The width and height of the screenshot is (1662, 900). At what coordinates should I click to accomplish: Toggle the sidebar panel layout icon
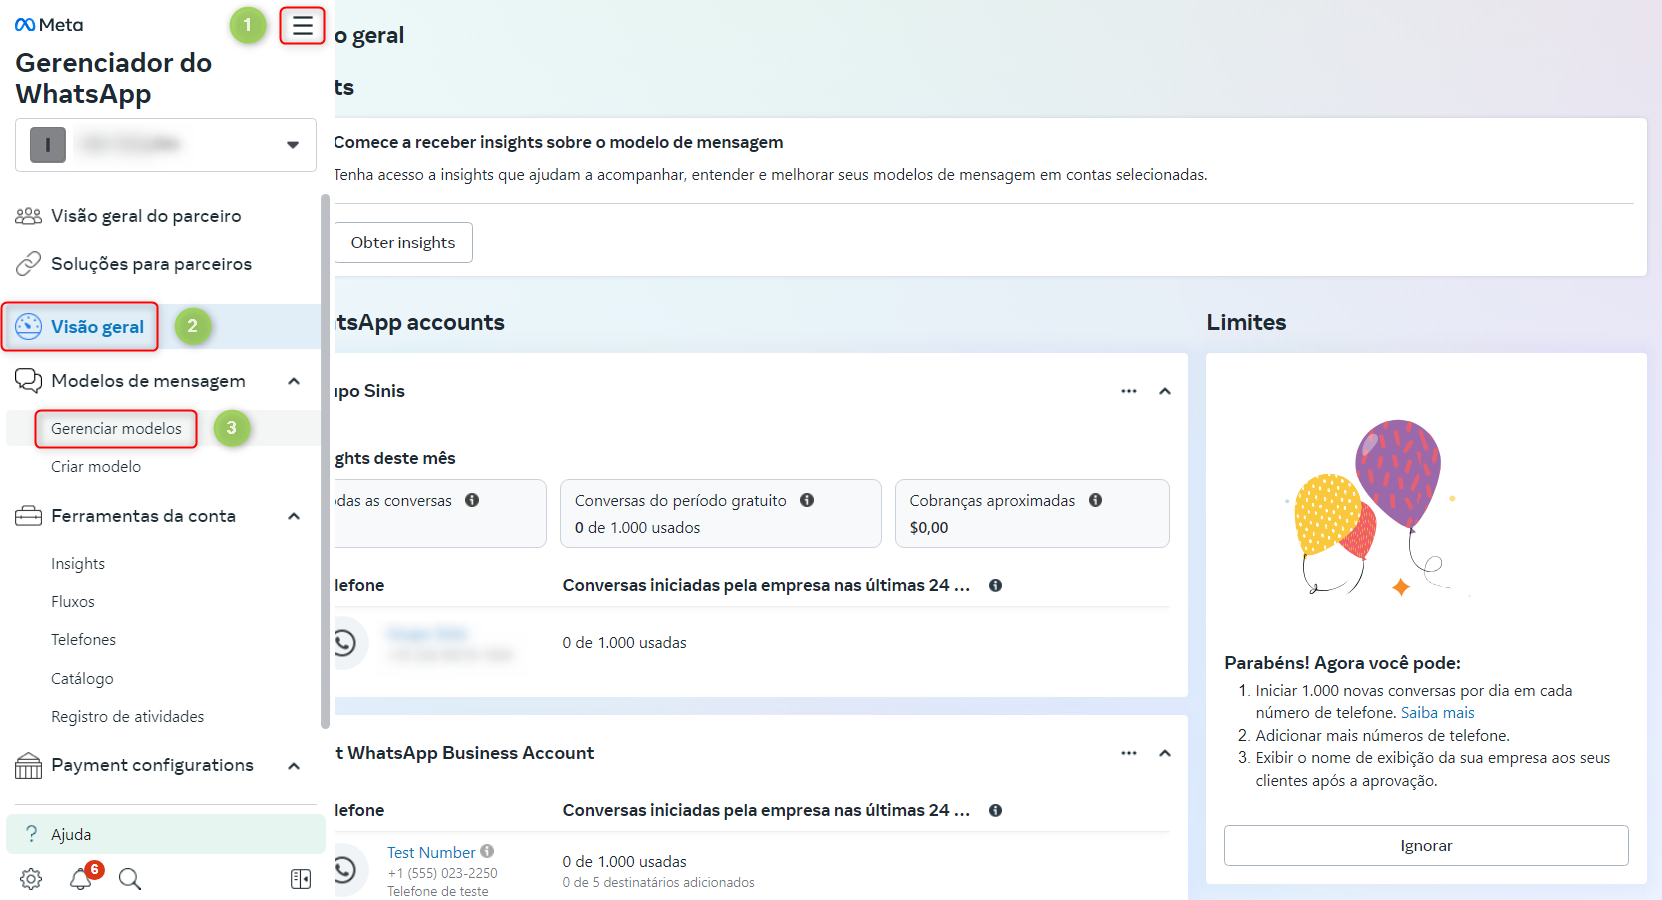301,879
